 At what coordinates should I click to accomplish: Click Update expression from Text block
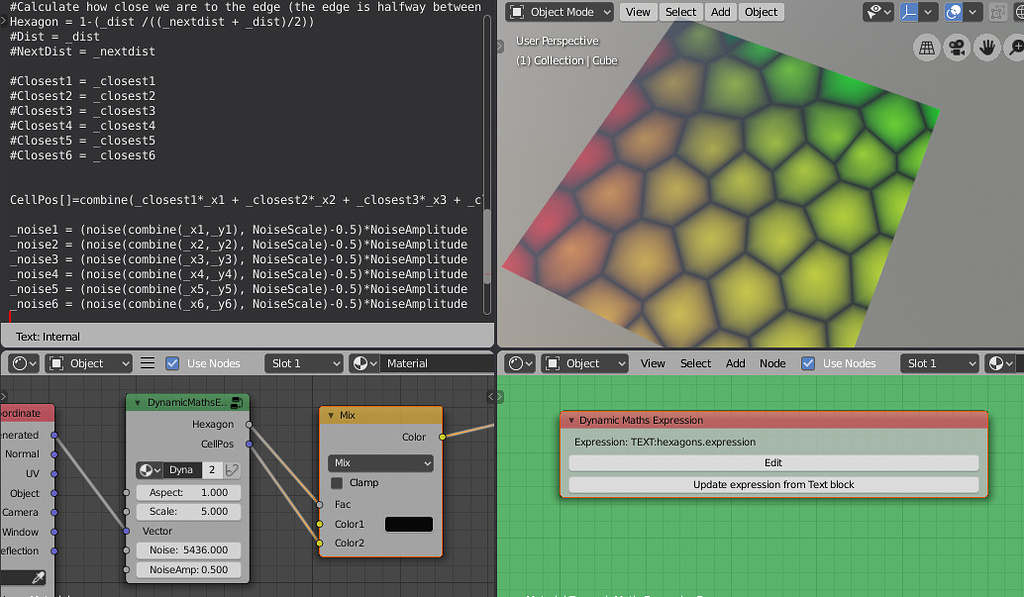click(773, 485)
